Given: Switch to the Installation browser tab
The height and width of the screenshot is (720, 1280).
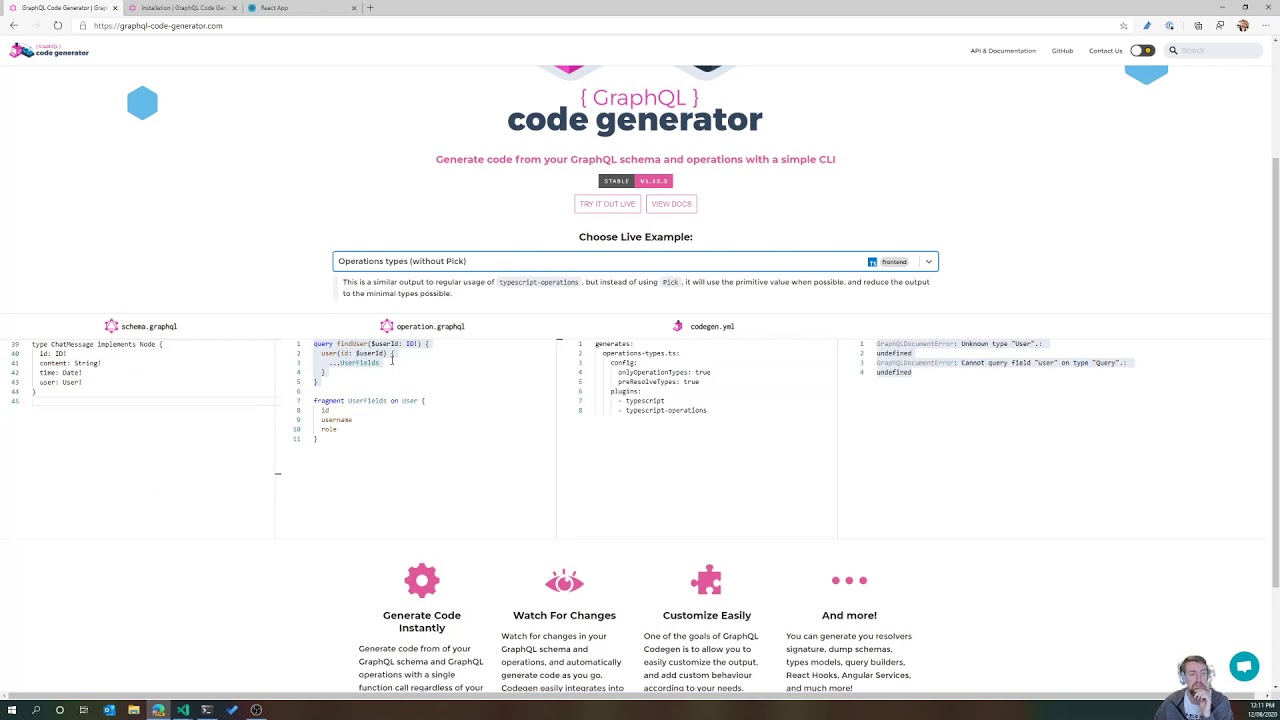Looking at the screenshot, I should point(182,8).
